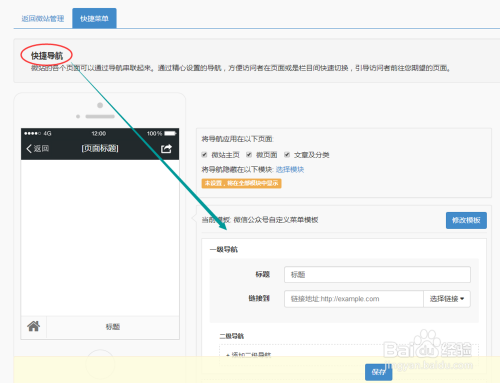The image size is (500, 383).
Task: Click the home icon in phone preview footer
Action: click(x=34, y=326)
